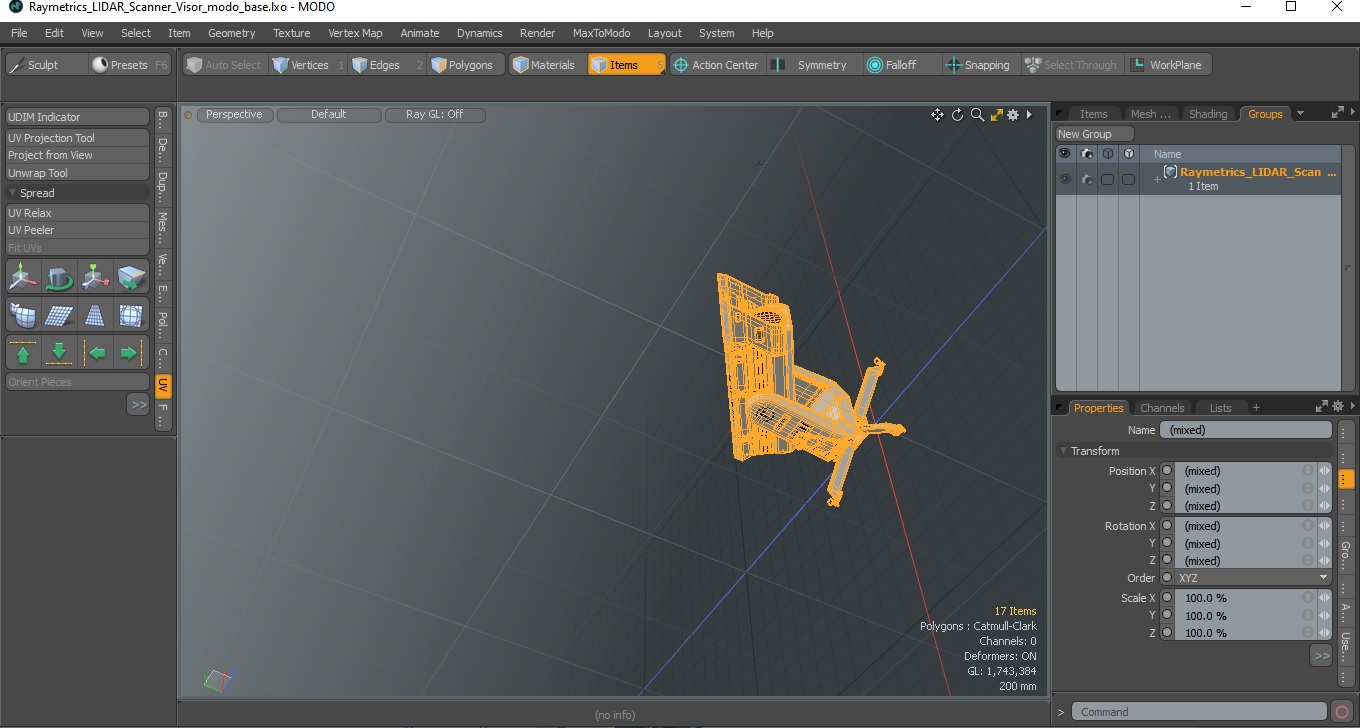Click the align UVs down arrow icon
The image size is (1360, 728).
point(59,353)
